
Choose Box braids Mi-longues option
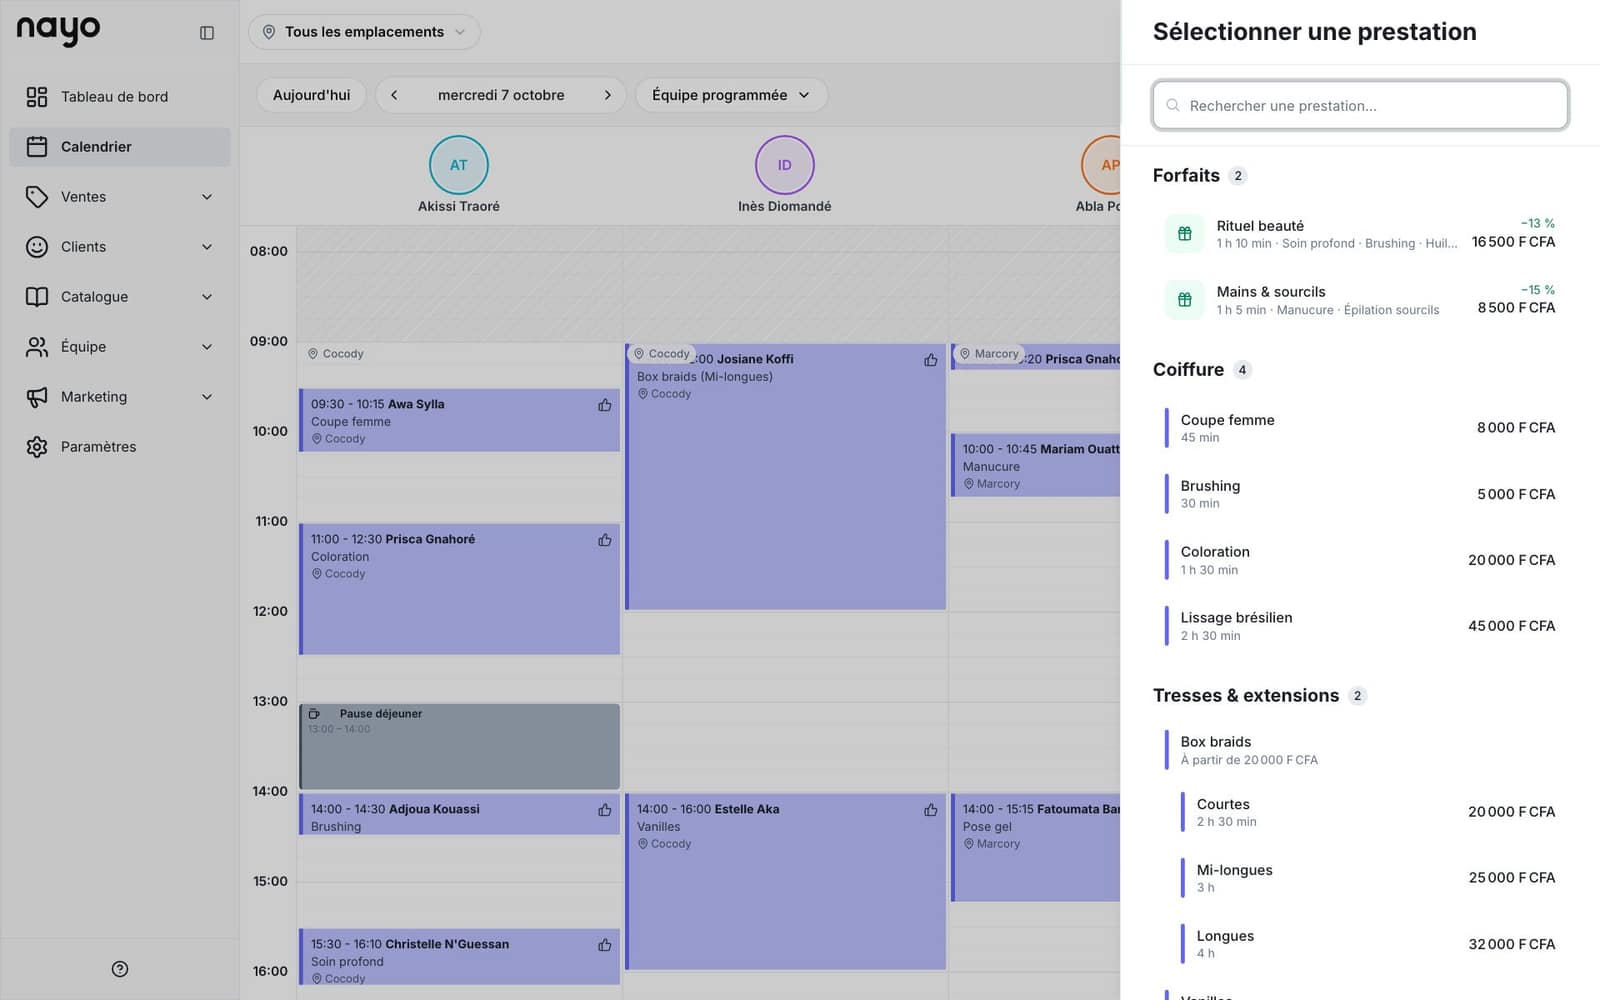point(1368,878)
